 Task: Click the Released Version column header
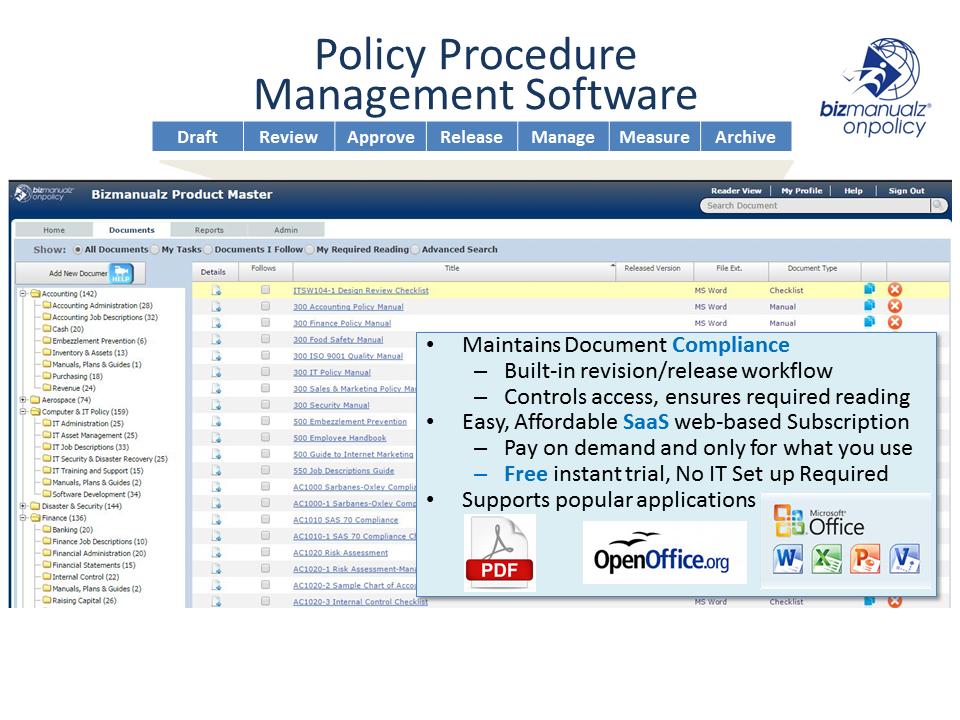[x=652, y=268]
